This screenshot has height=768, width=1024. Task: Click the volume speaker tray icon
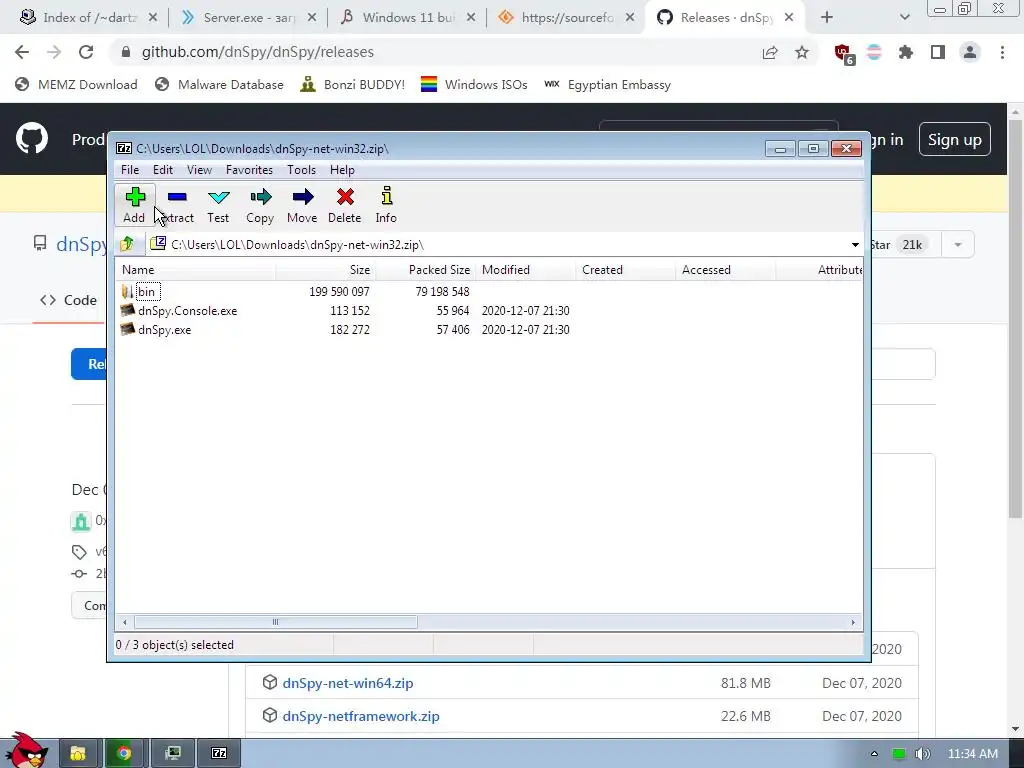click(x=922, y=754)
